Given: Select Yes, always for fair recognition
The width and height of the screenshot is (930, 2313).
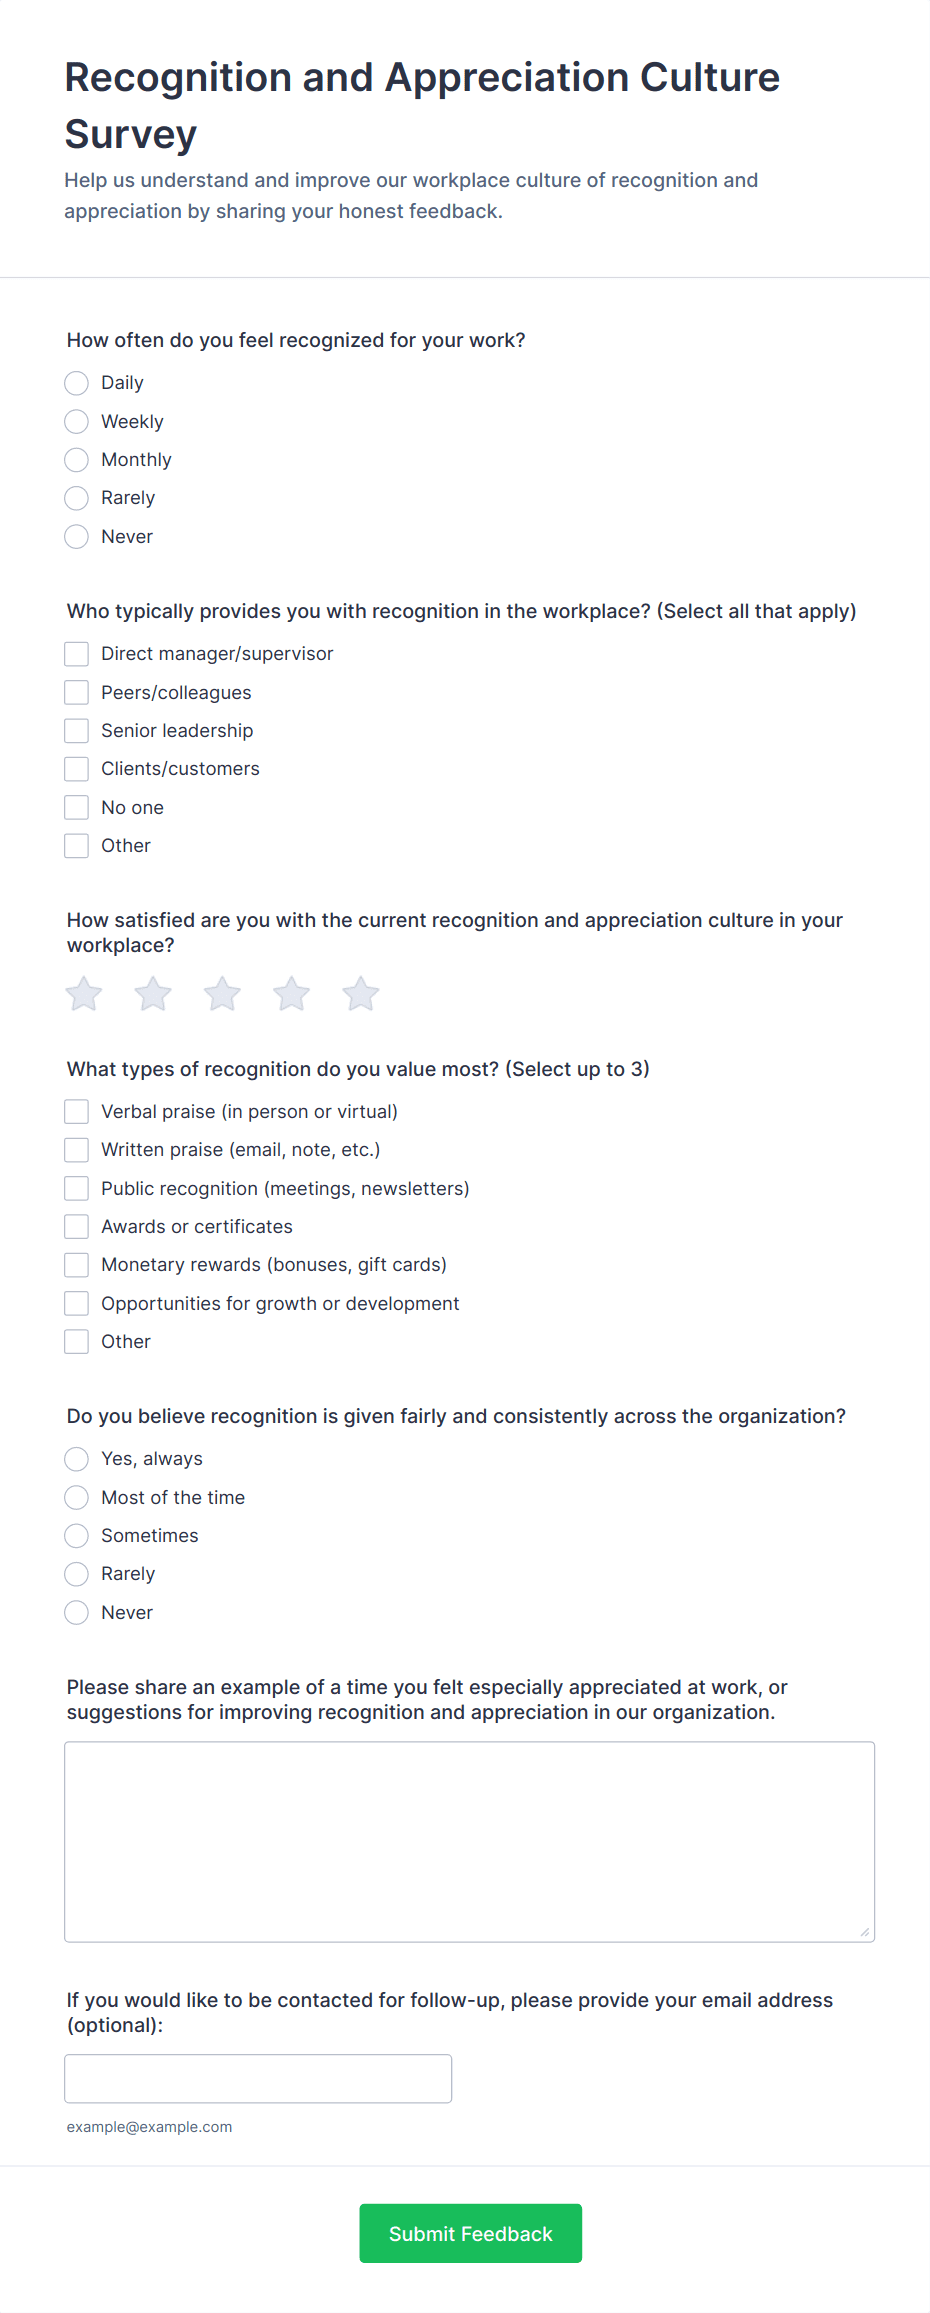Looking at the screenshot, I should (x=76, y=1459).
